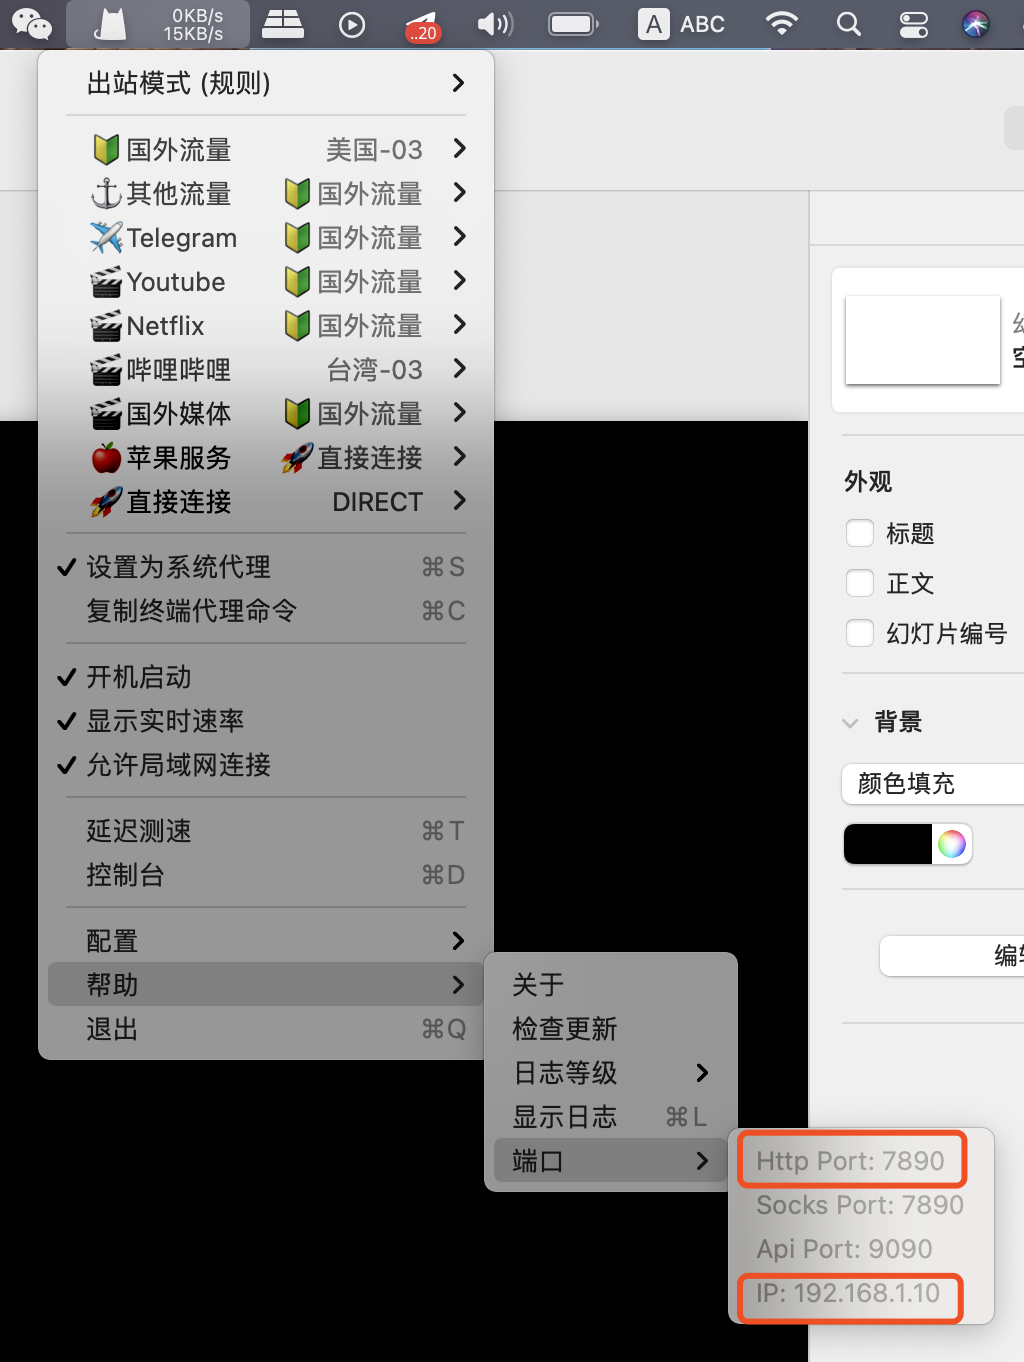Open WeChat icon in the menu bar
This screenshot has width=1024, height=1362.
pyautogui.click(x=32, y=24)
